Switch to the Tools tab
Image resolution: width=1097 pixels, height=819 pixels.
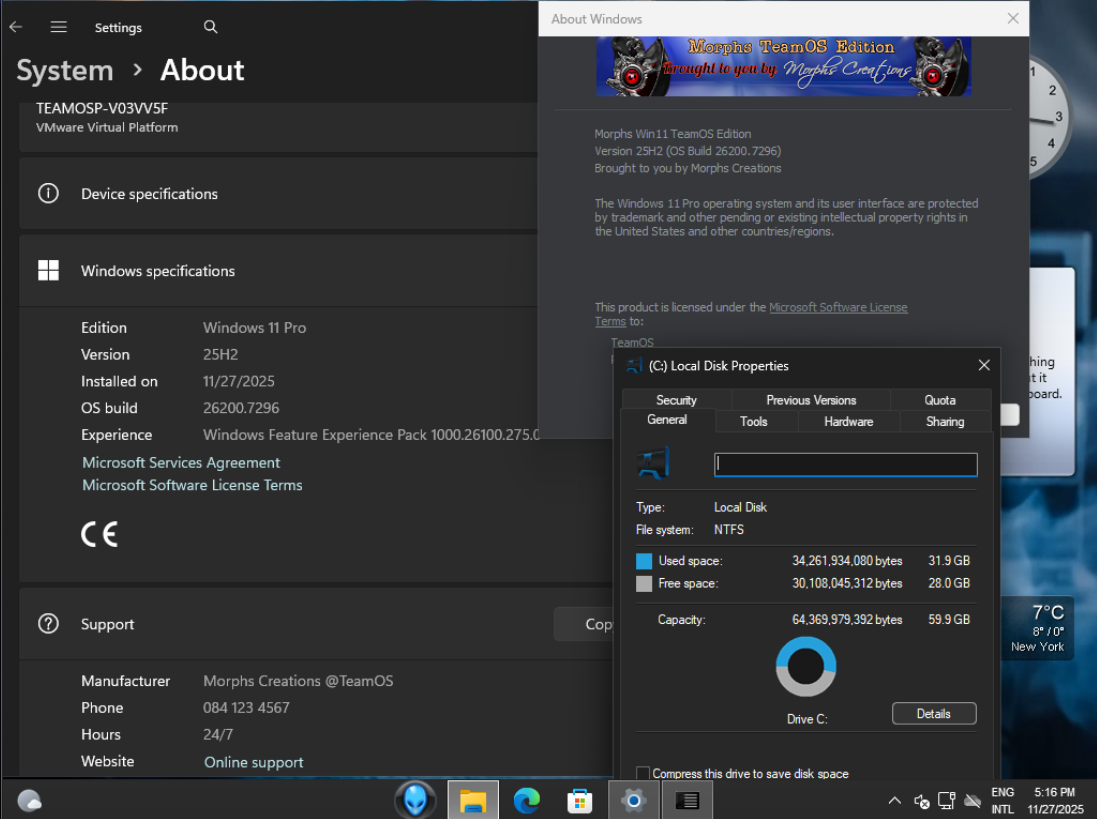(x=754, y=422)
